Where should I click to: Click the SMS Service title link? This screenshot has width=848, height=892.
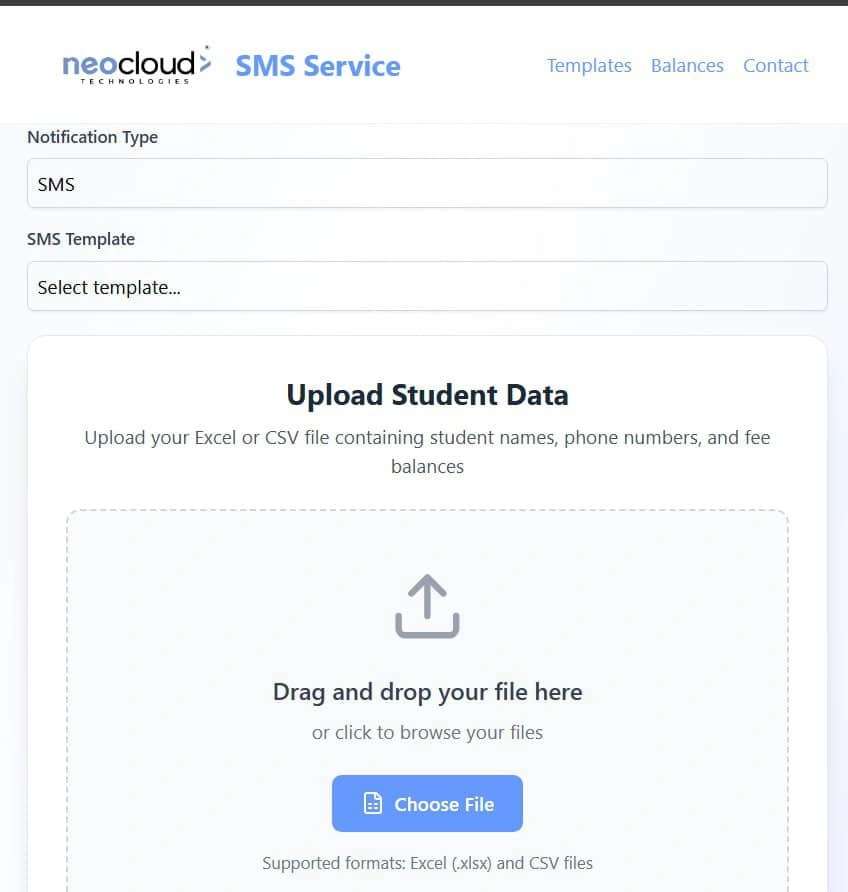318,66
